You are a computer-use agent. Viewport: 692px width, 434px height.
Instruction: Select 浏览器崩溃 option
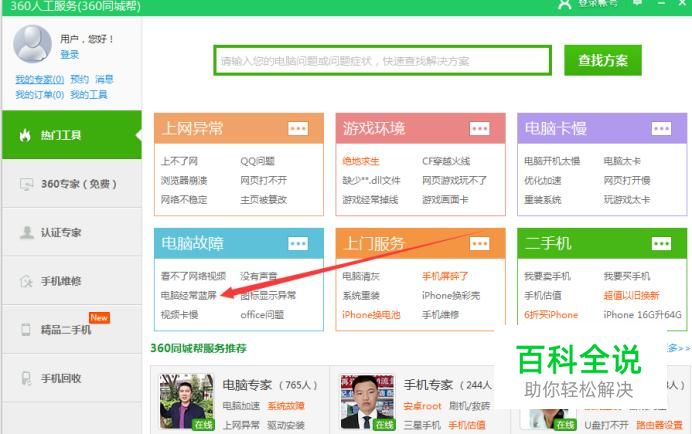(184, 181)
